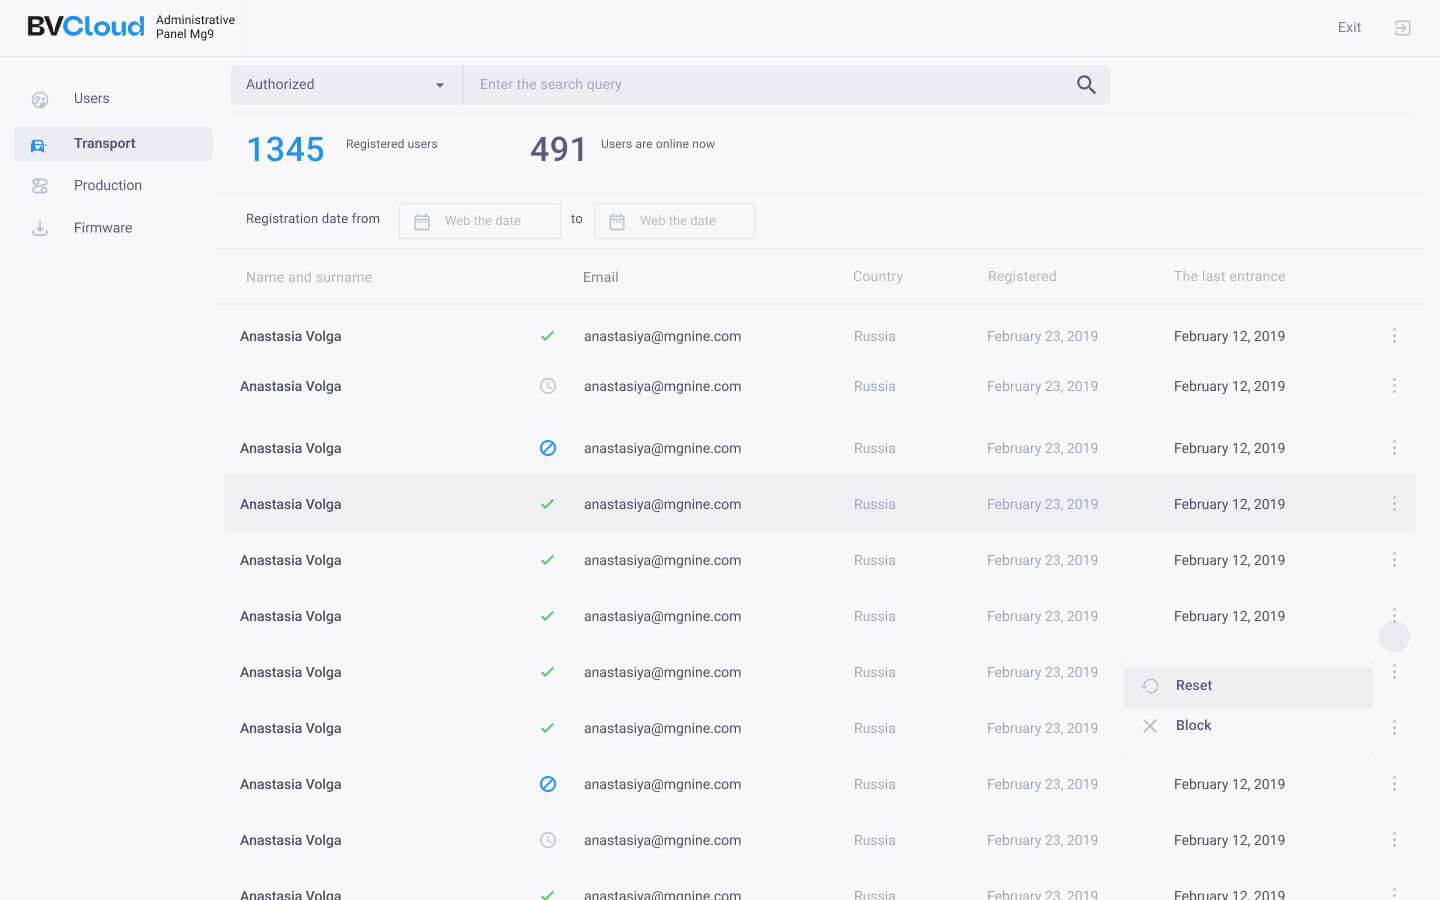Click the highlighted row's green checkmark status

[547, 504]
